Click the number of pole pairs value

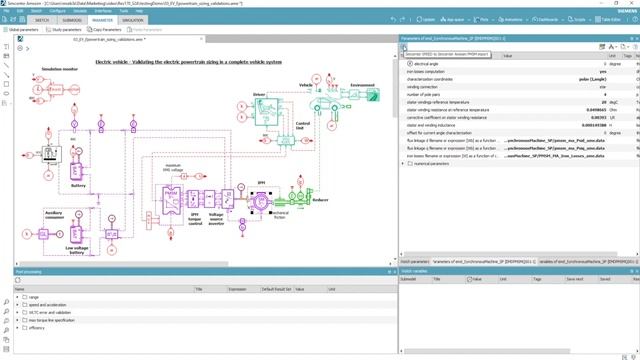pos(605,95)
